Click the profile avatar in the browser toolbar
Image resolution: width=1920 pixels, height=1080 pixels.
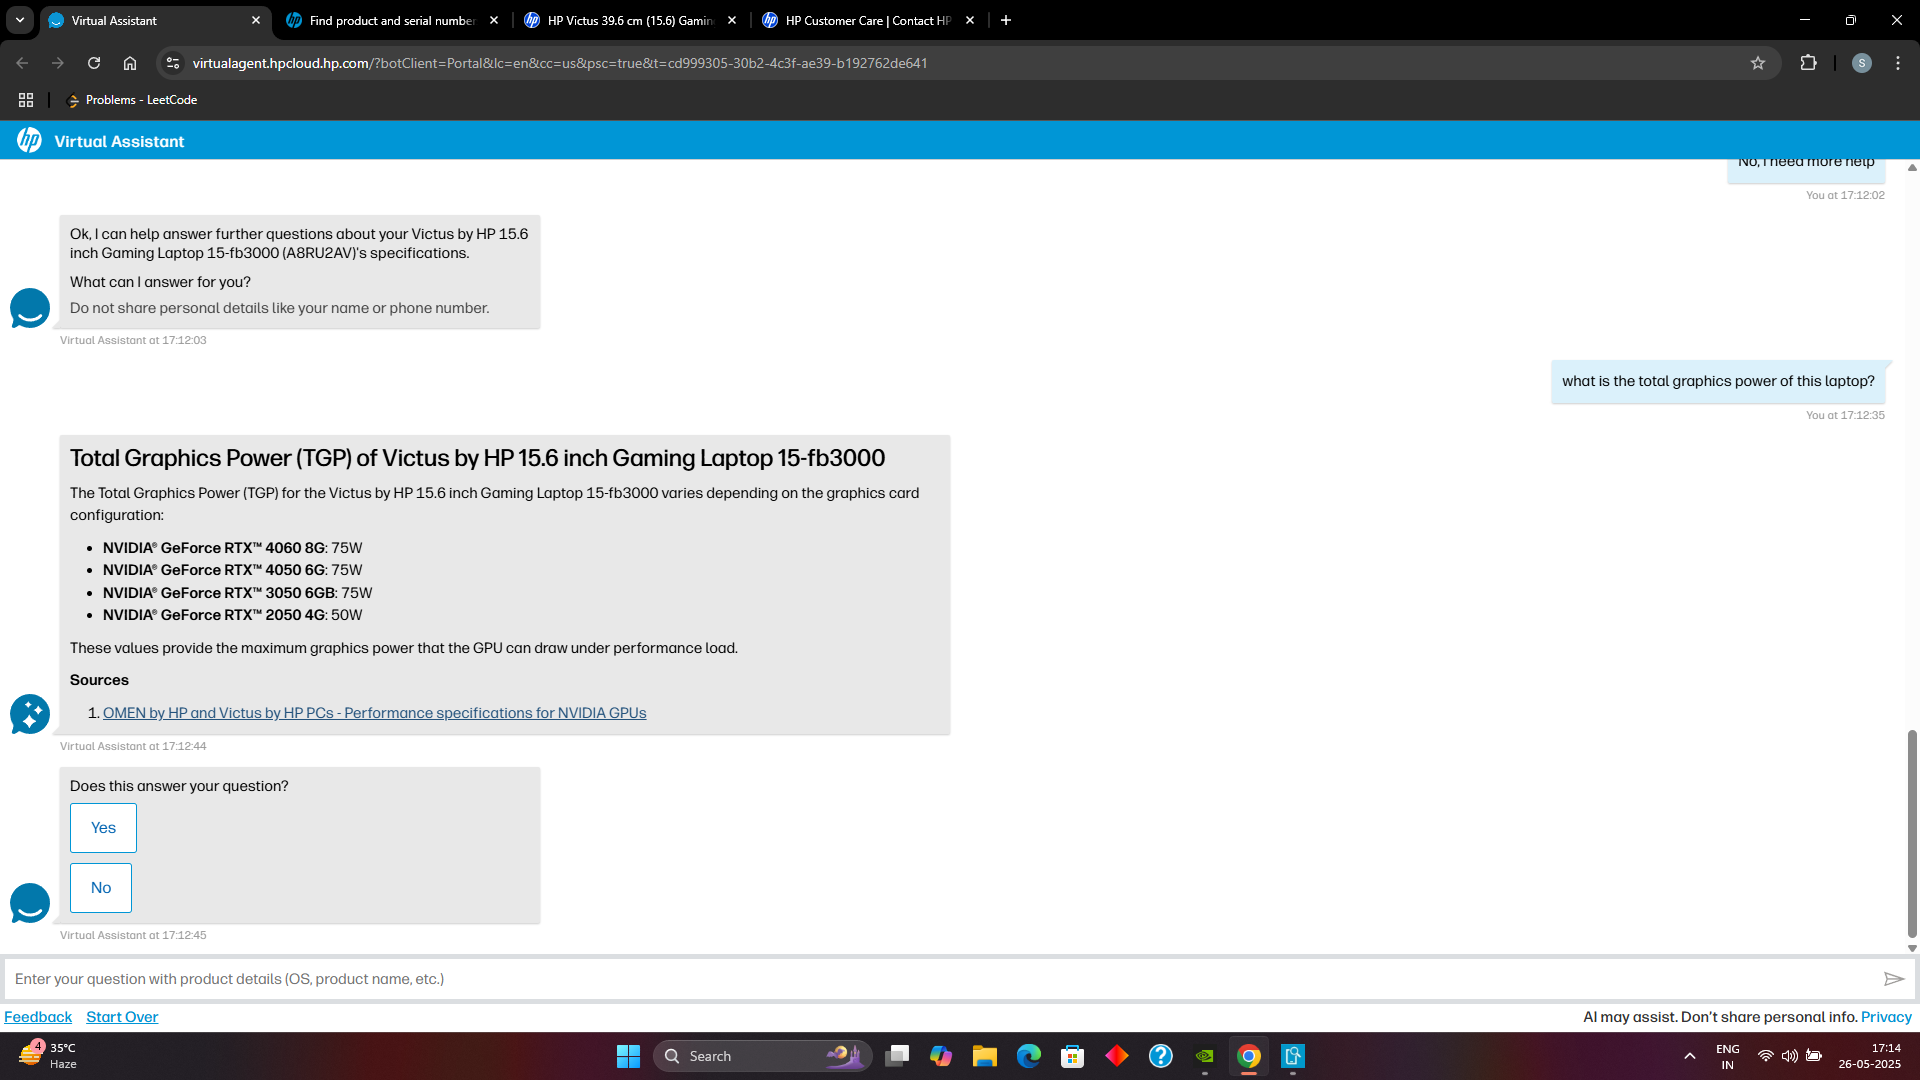tap(1861, 63)
